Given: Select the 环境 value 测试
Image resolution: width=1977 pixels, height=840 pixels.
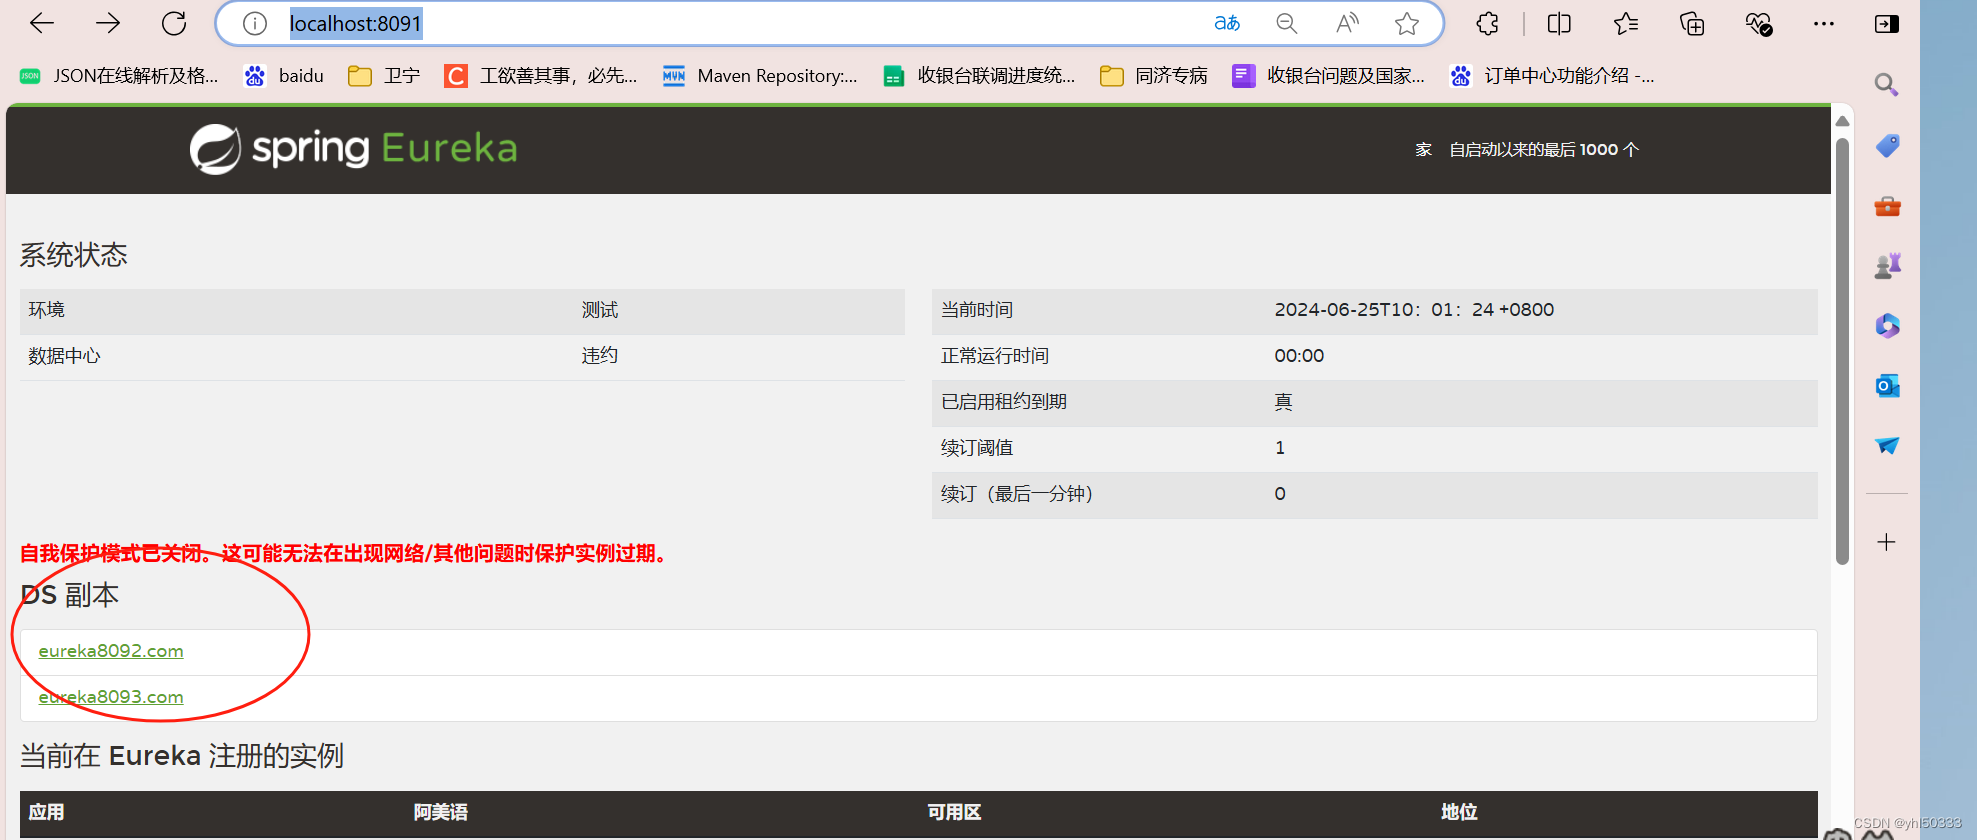Looking at the screenshot, I should pyautogui.click(x=600, y=310).
